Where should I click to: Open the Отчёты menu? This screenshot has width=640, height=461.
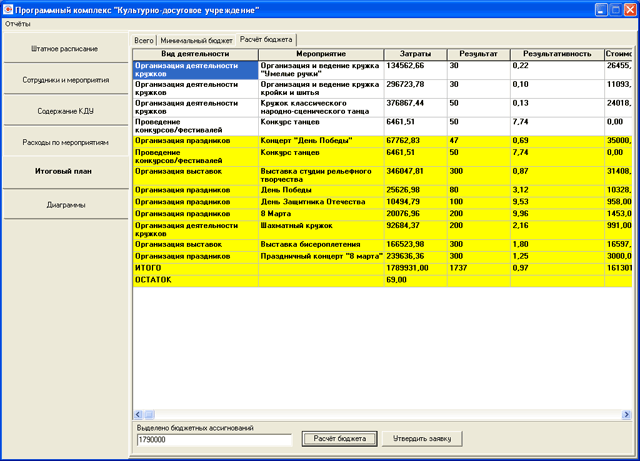pos(18,24)
